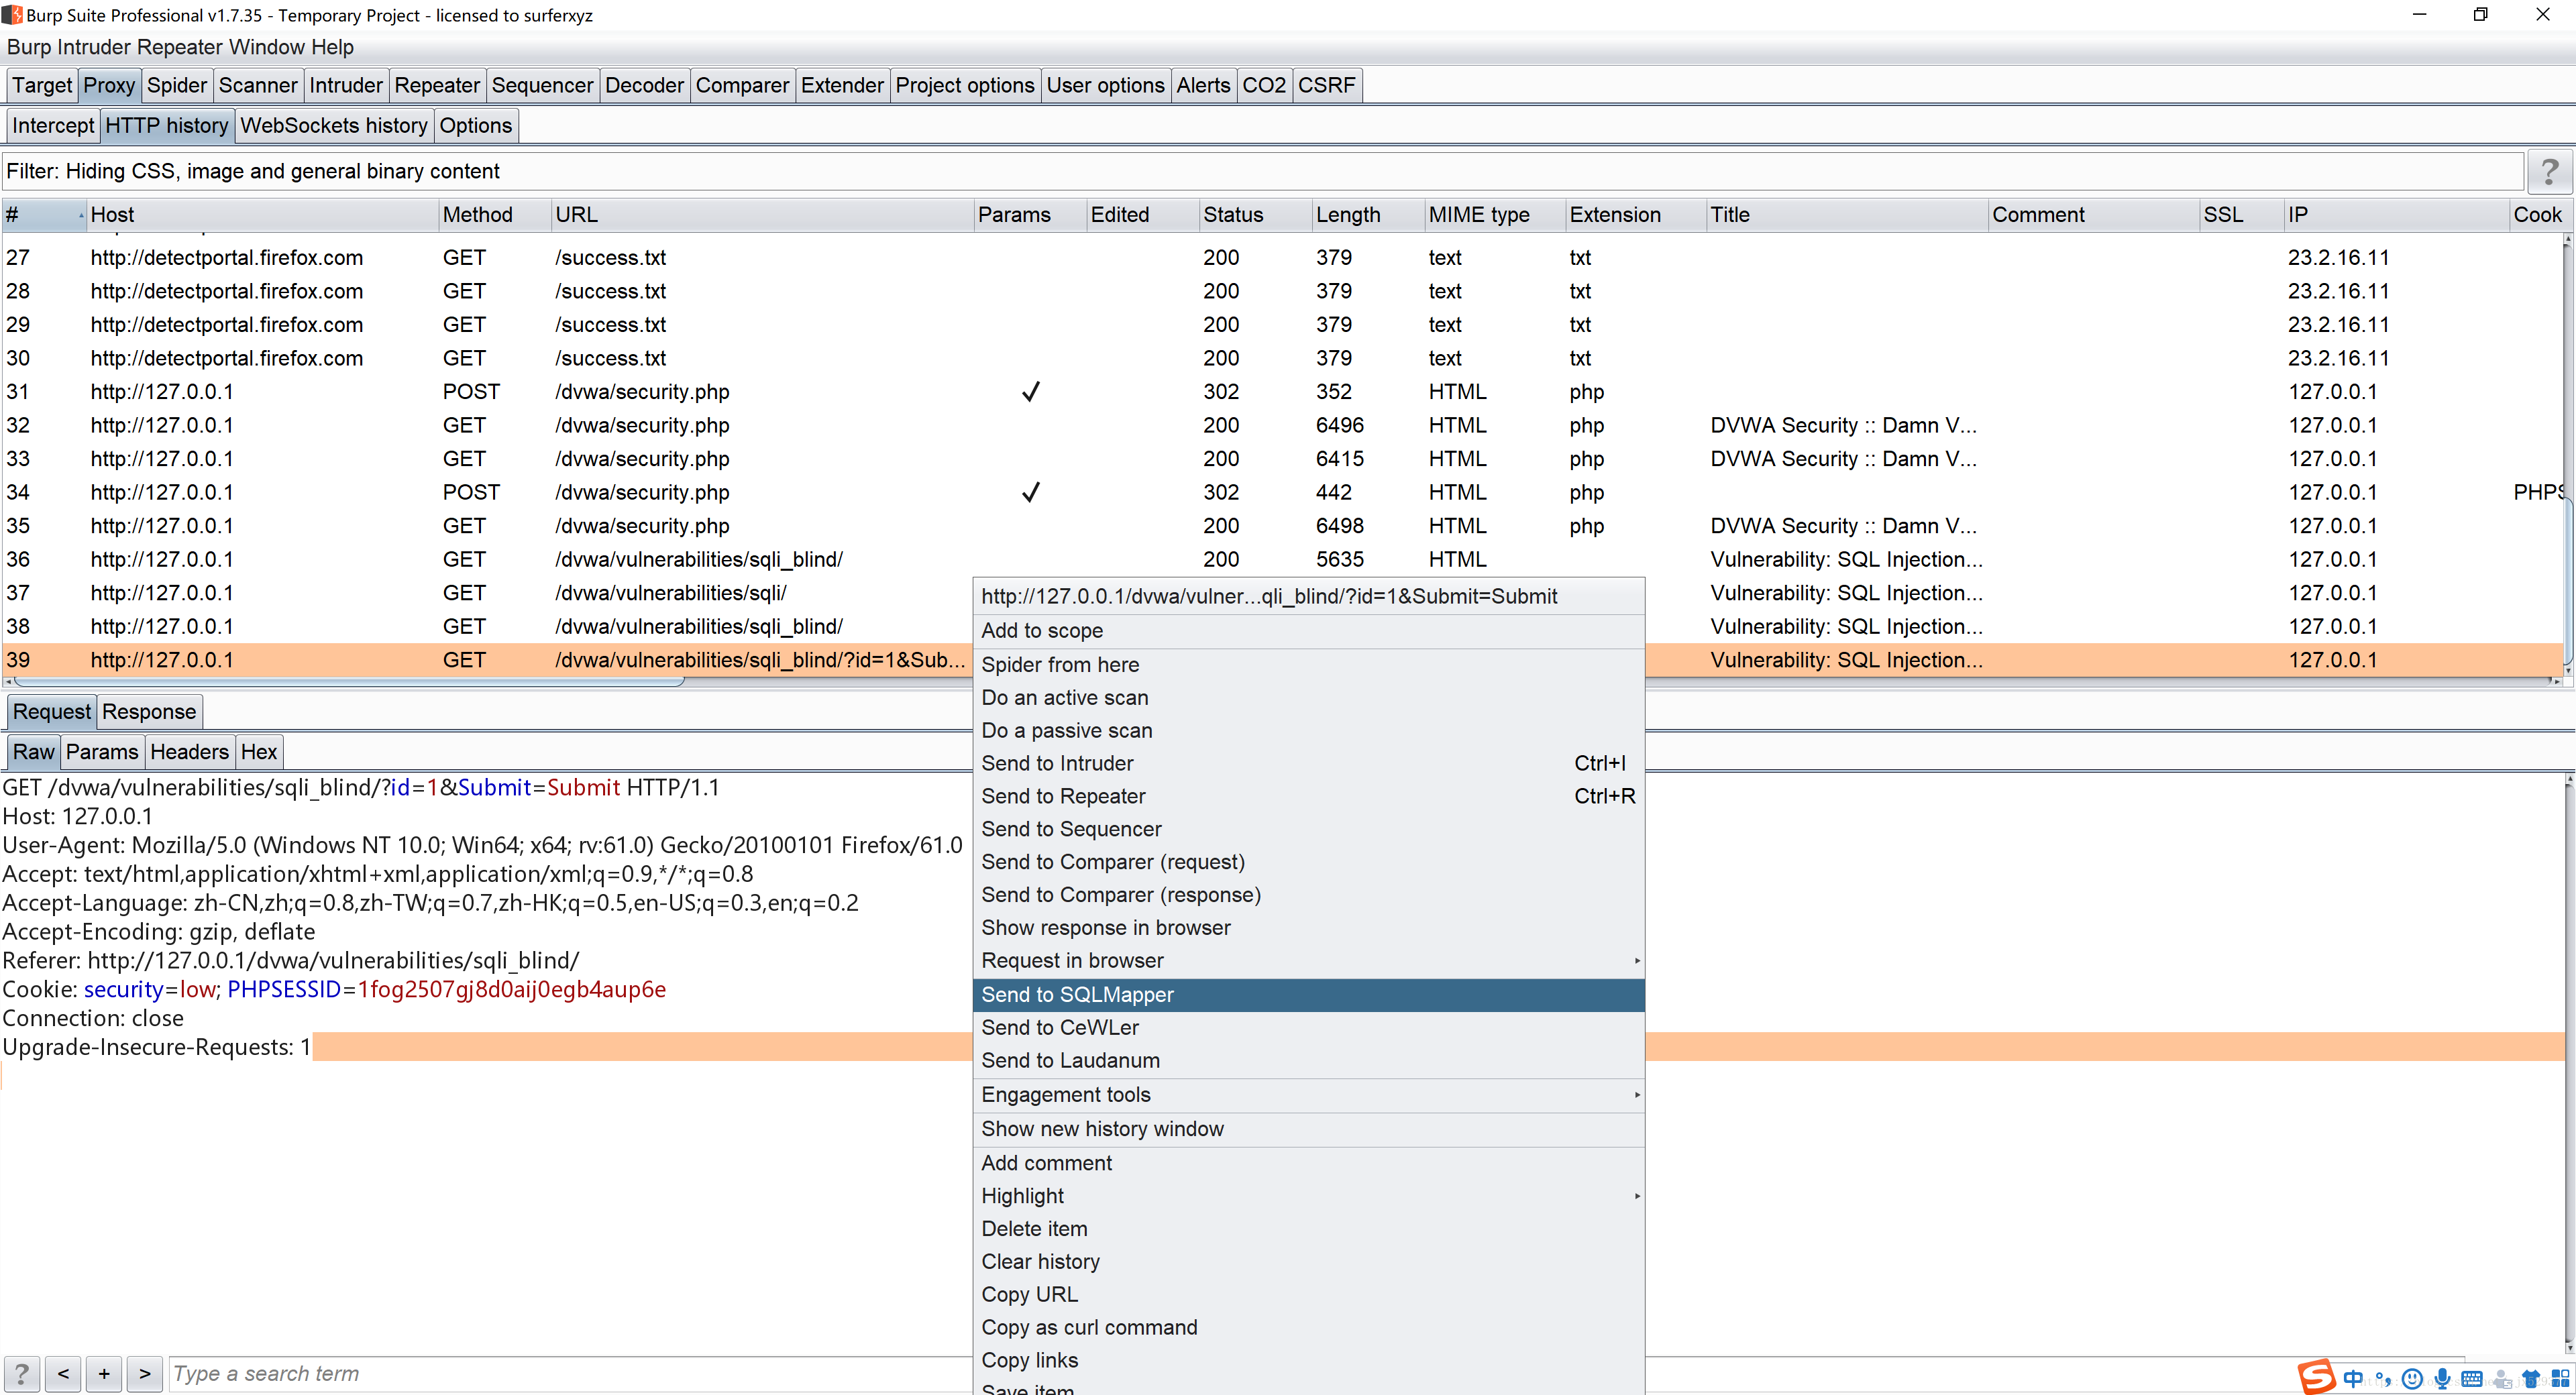The width and height of the screenshot is (2576, 1395).
Task: Open Sogou emoji smiley panel
Action: point(2412,1379)
